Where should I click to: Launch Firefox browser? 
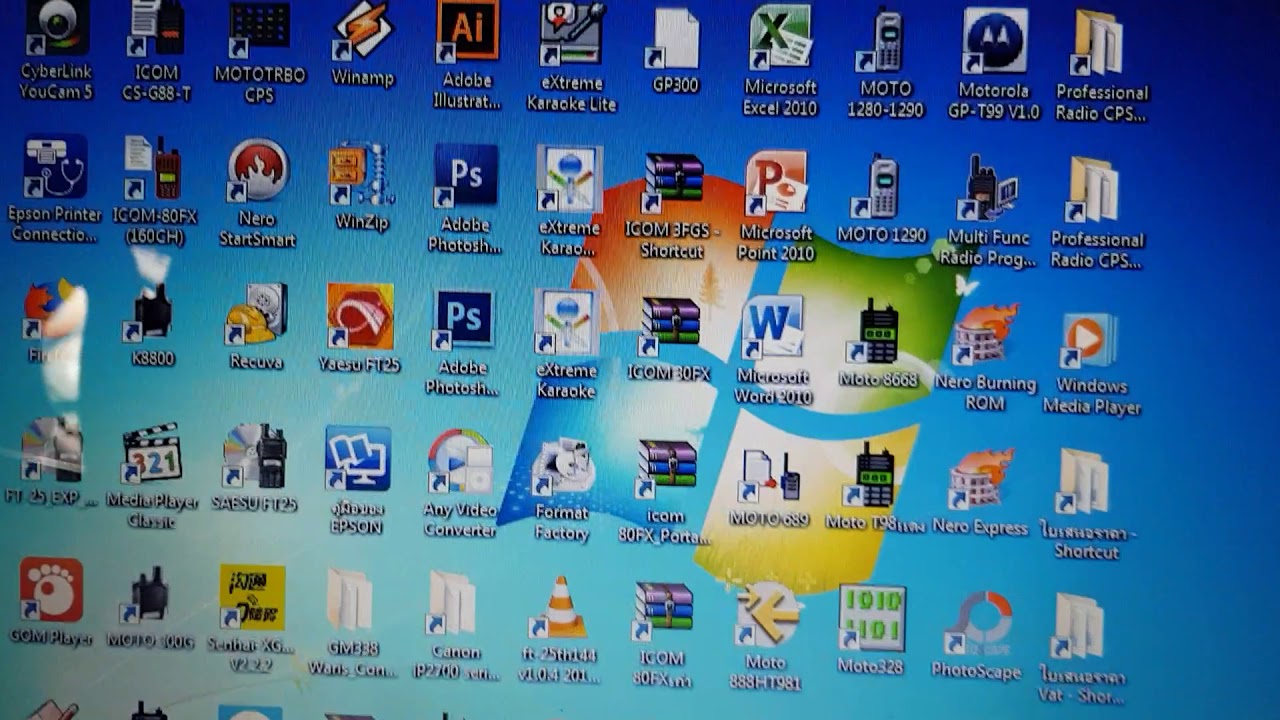tap(53, 322)
